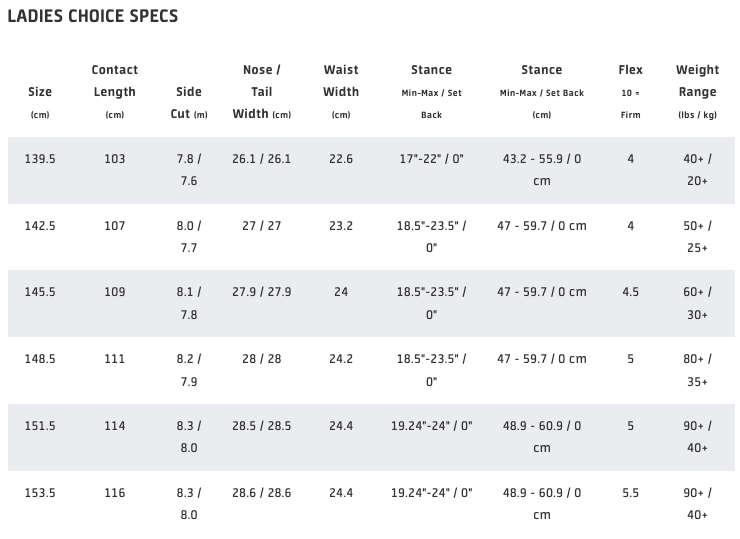
Task: Click the Ladies Choice Specs heading
Action: click(x=93, y=16)
